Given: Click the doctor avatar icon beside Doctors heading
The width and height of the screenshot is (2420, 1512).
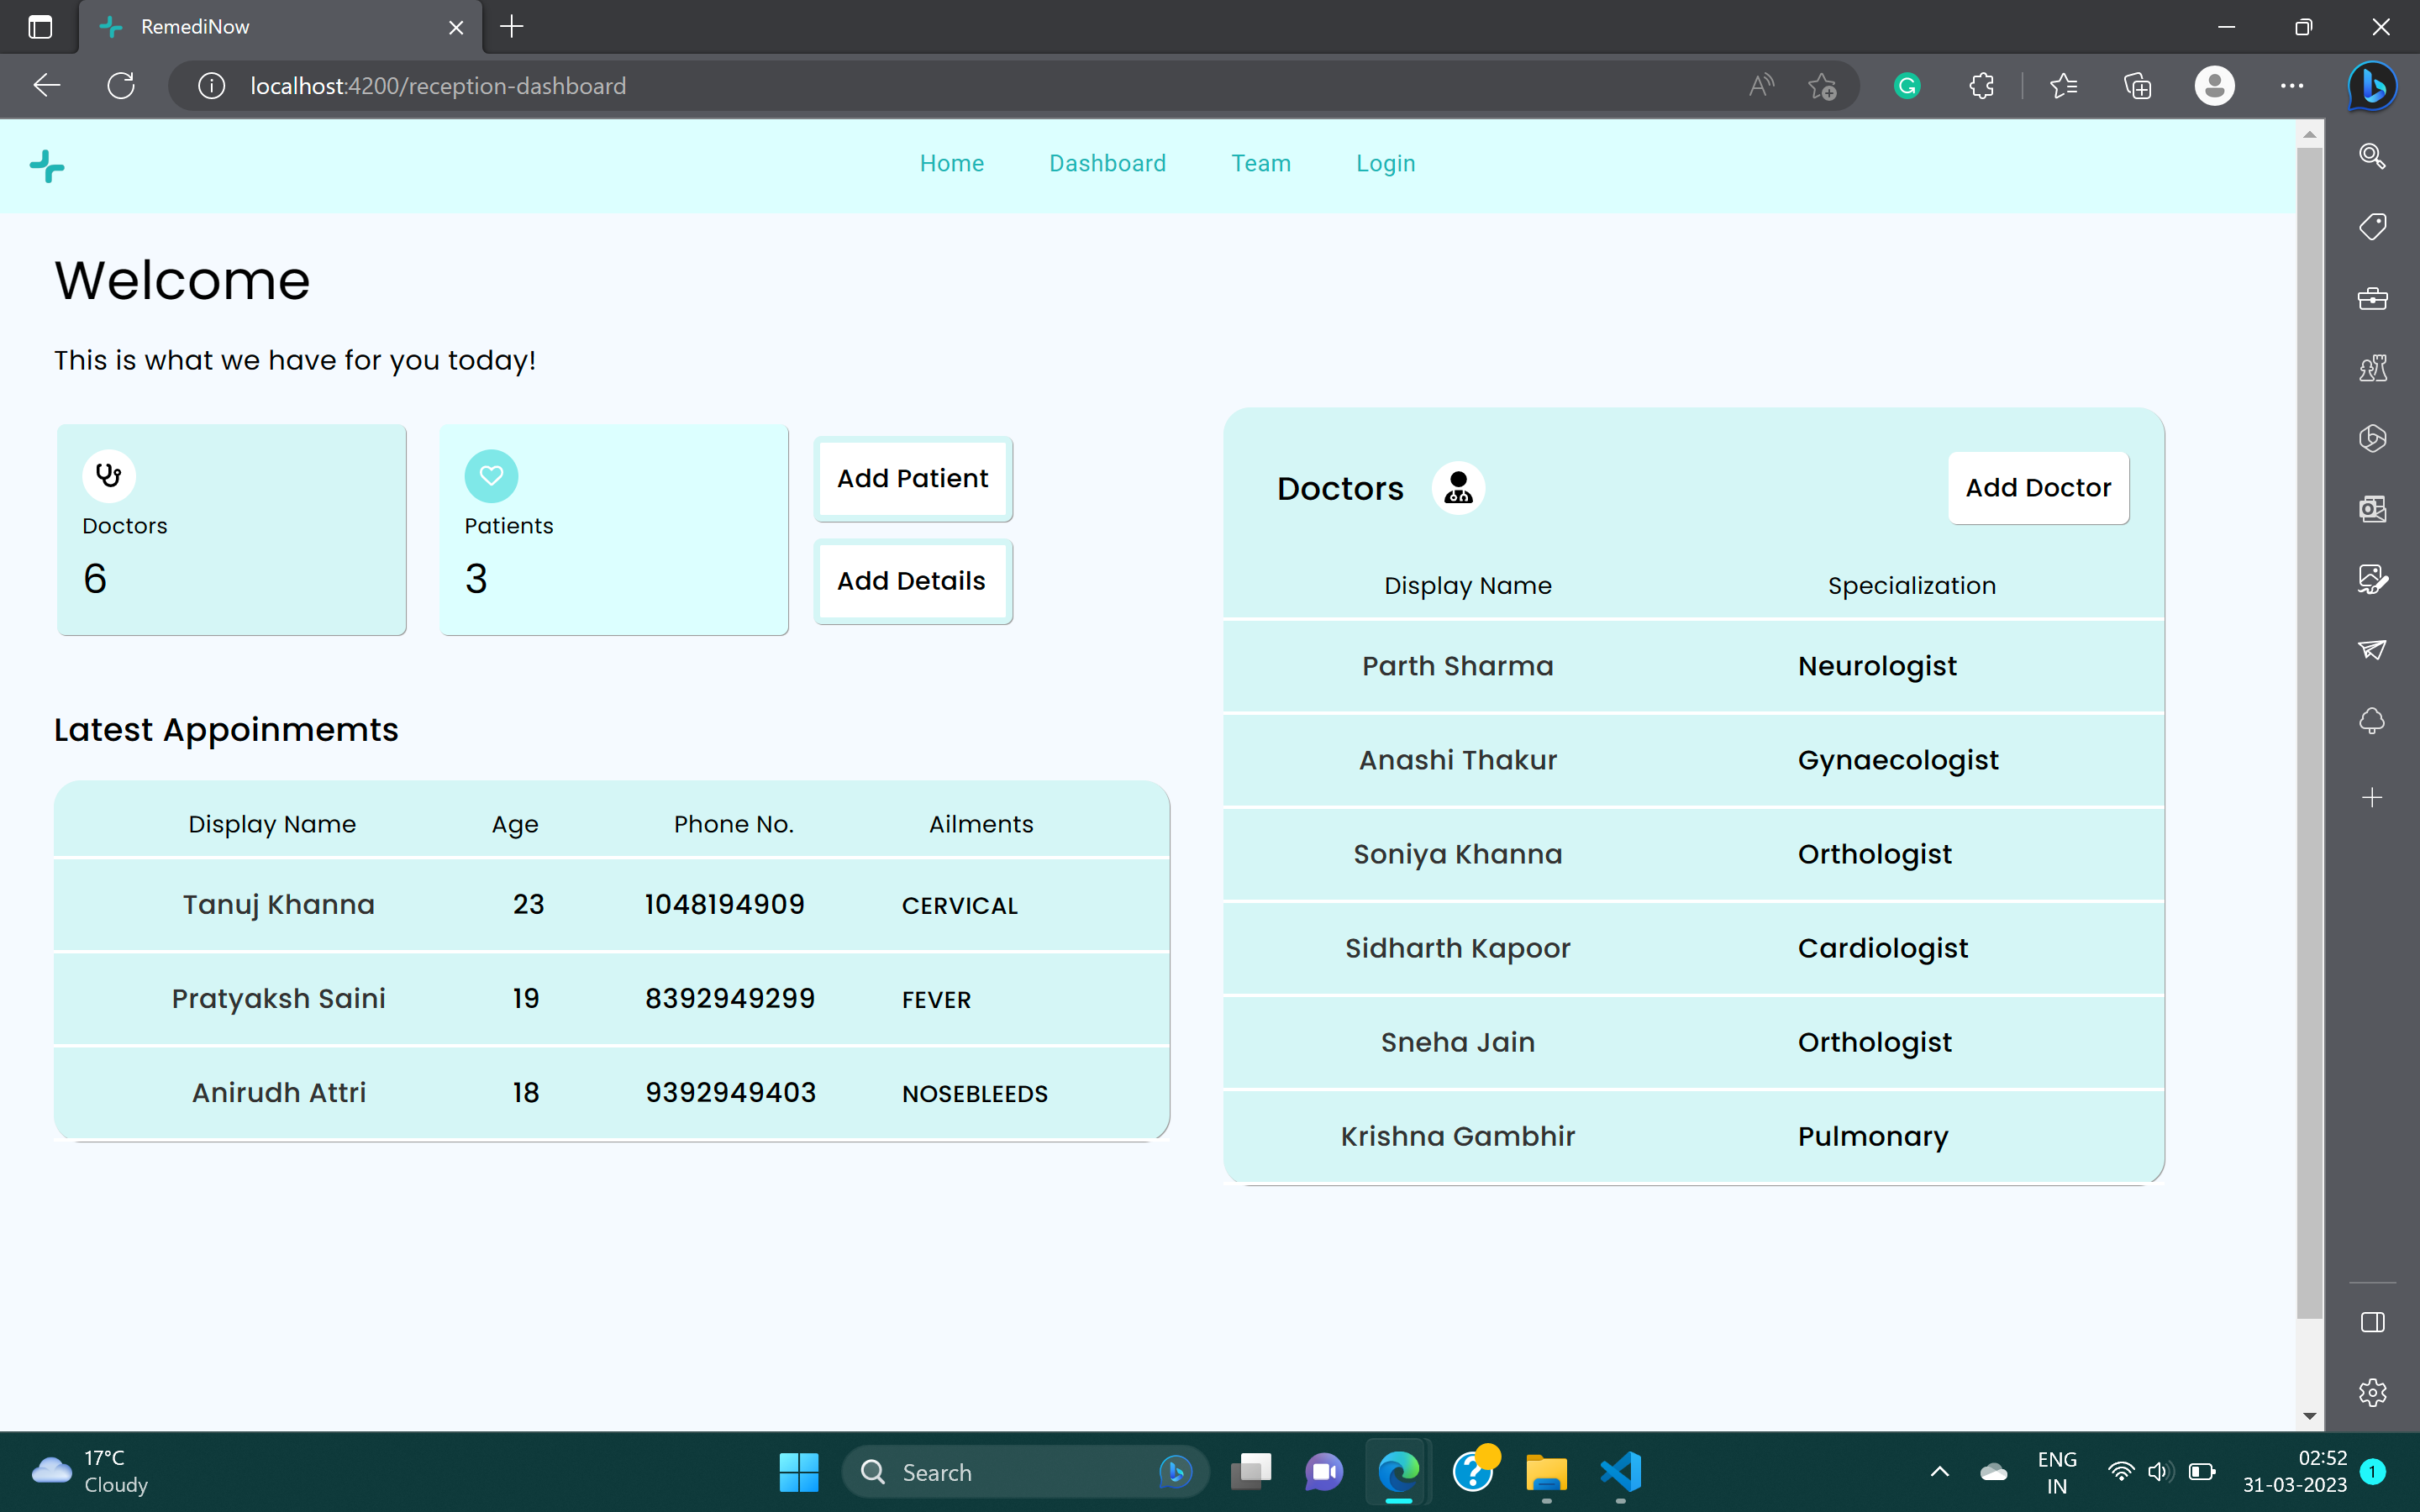Looking at the screenshot, I should click(1458, 488).
